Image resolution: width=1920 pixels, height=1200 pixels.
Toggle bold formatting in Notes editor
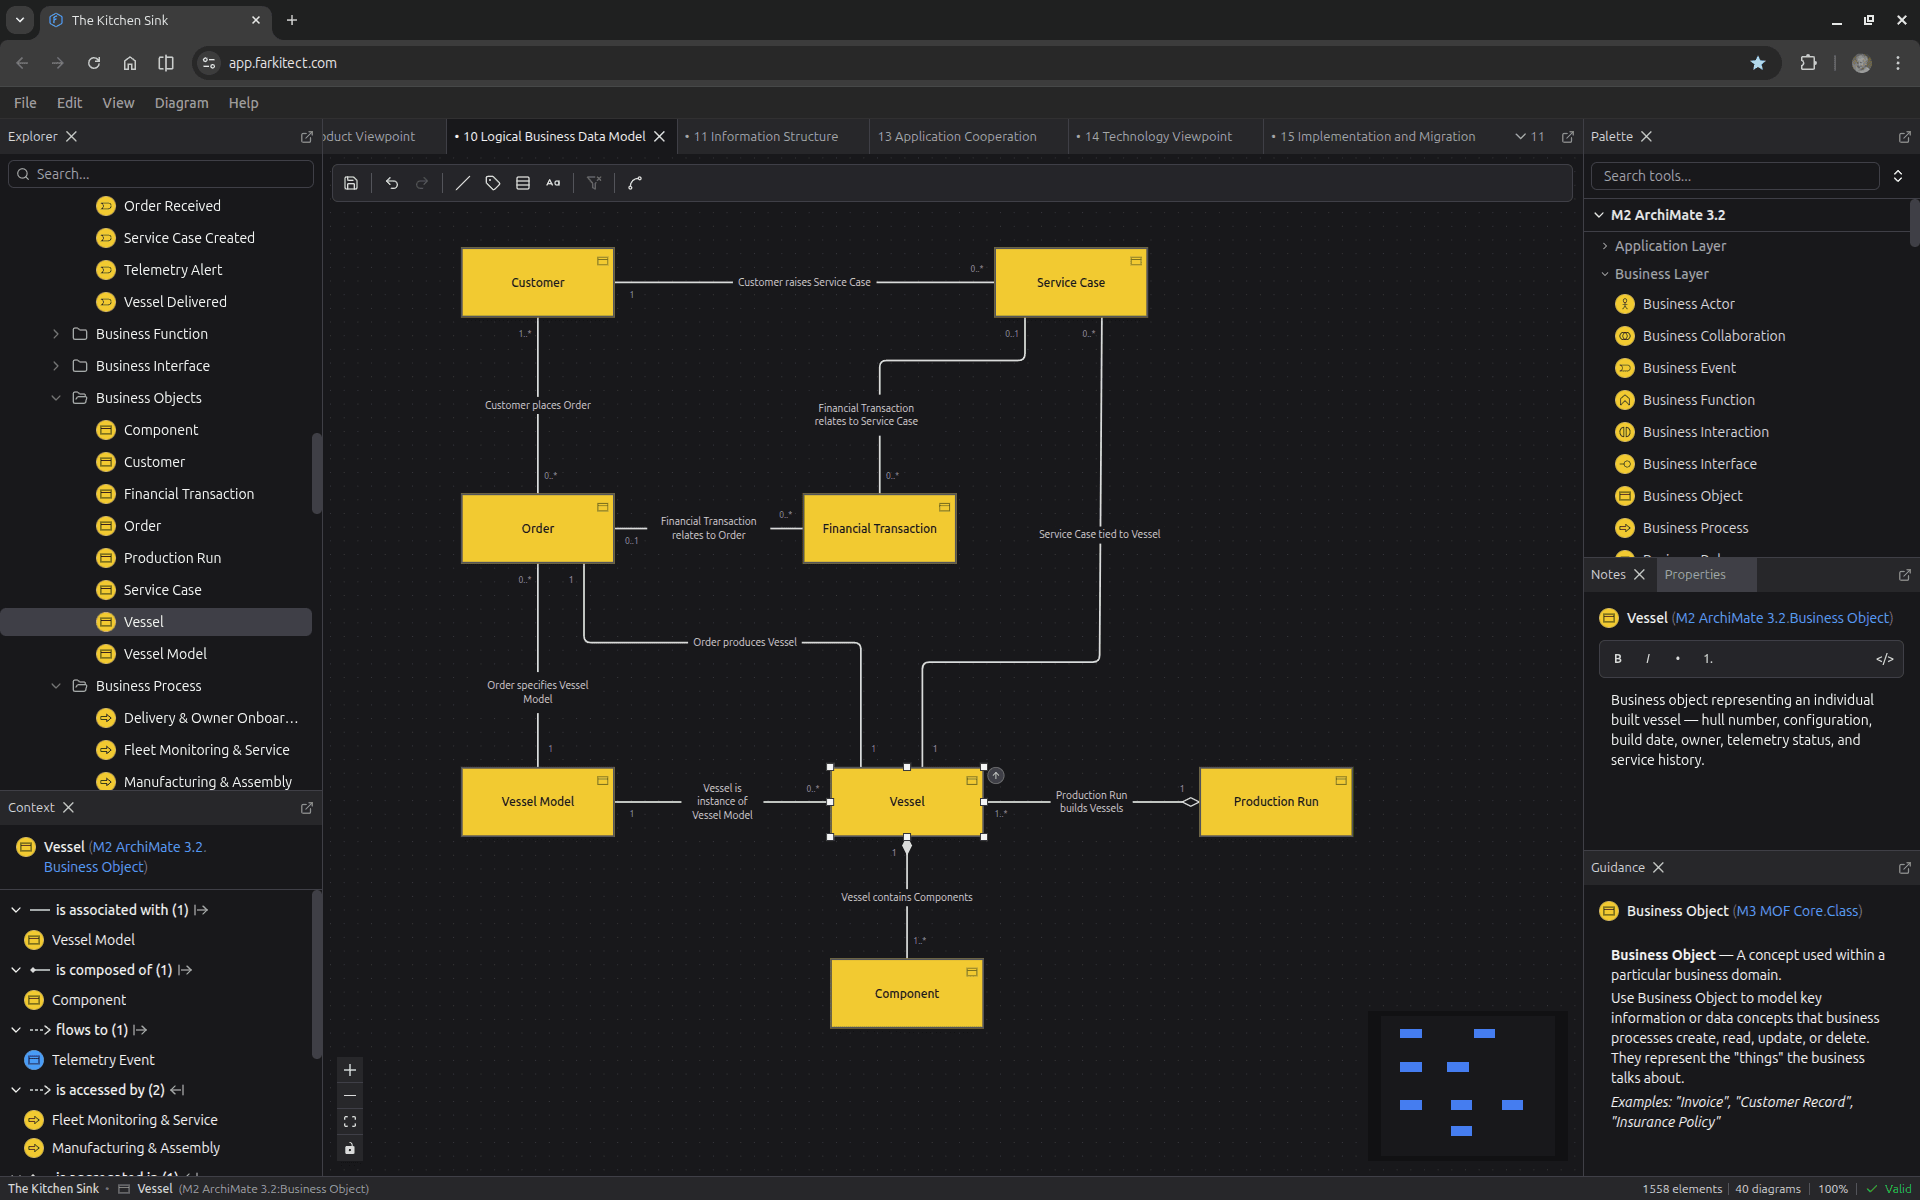(1618, 659)
